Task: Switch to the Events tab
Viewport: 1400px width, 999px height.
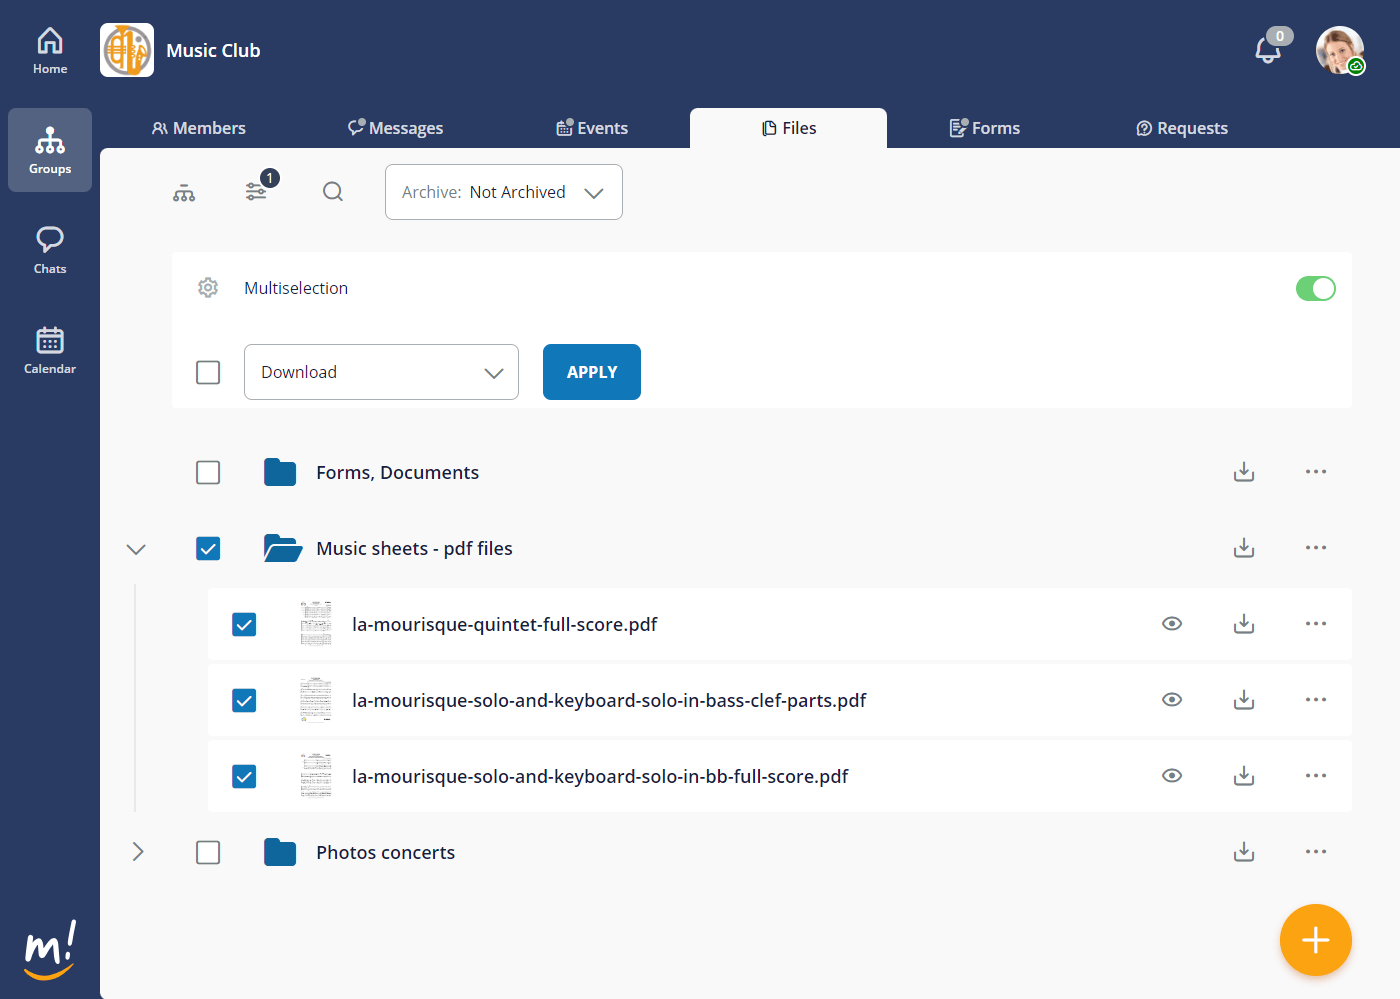Action: tap(592, 128)
